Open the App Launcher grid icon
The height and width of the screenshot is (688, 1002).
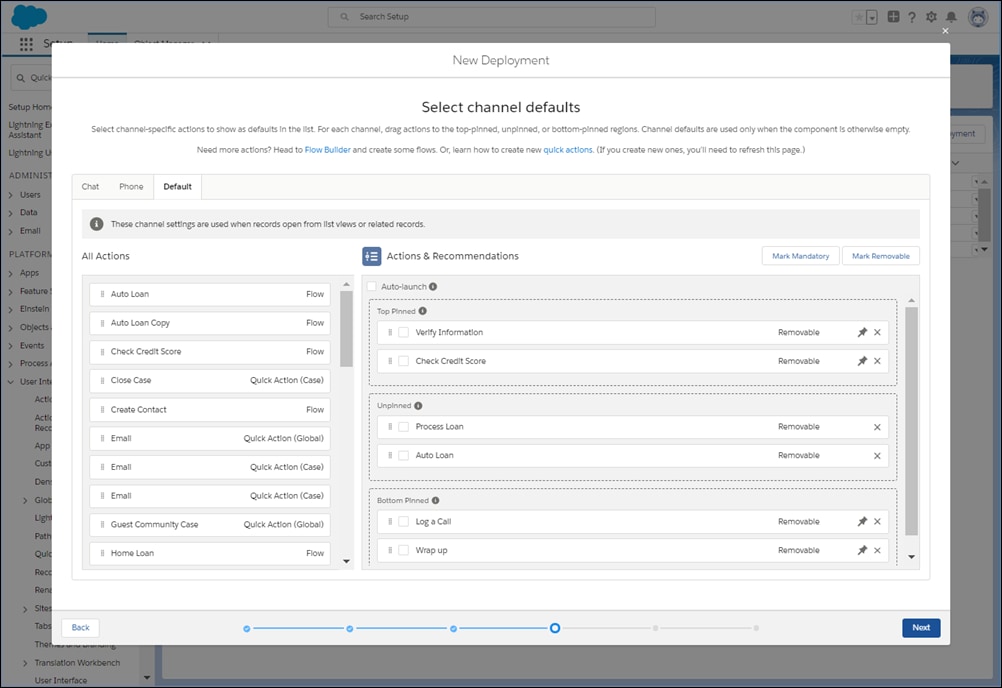[x=26, y=44]
